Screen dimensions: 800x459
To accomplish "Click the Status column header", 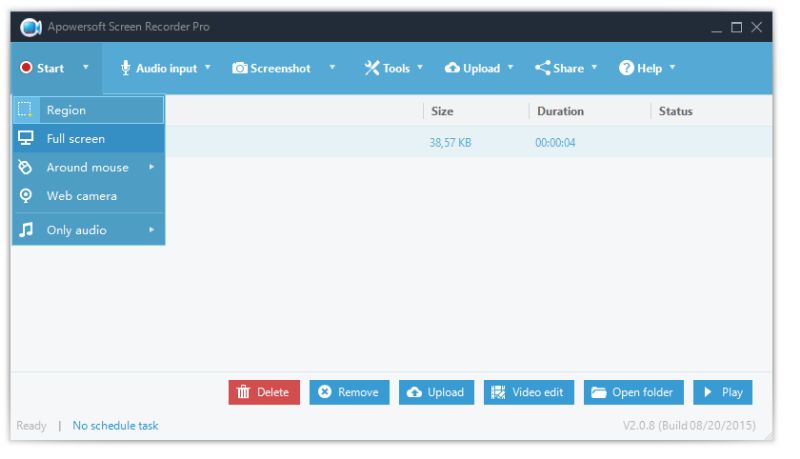I will tap(676, 111).
